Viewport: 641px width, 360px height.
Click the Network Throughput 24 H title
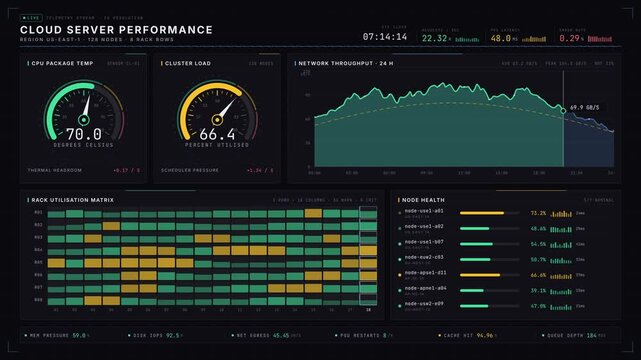[x=346, y=63]
